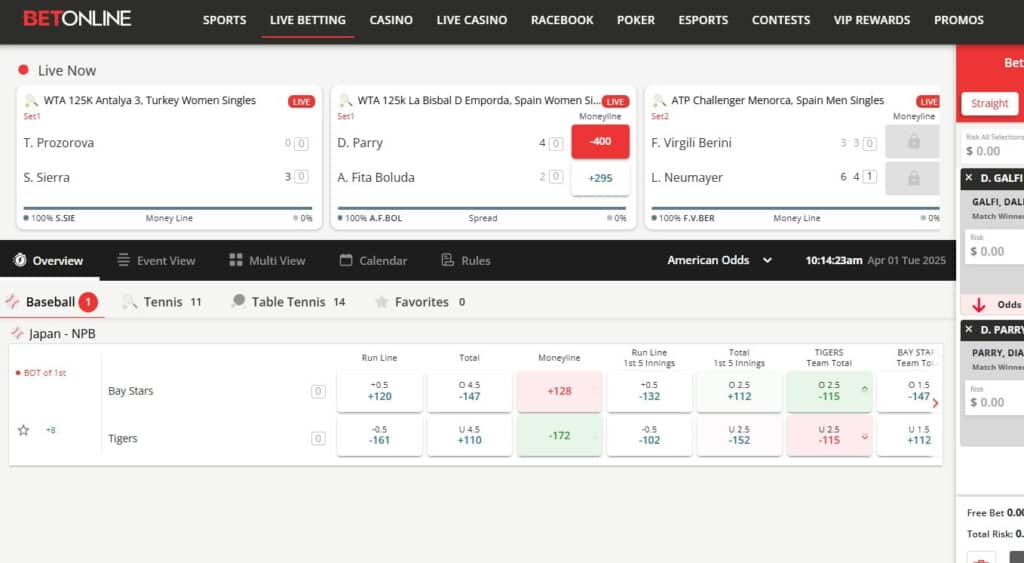The height and width of the screenshot is (563, 1024).
Task: Click locked odds for L. Neumayer
Action: [x=913, y=178]
